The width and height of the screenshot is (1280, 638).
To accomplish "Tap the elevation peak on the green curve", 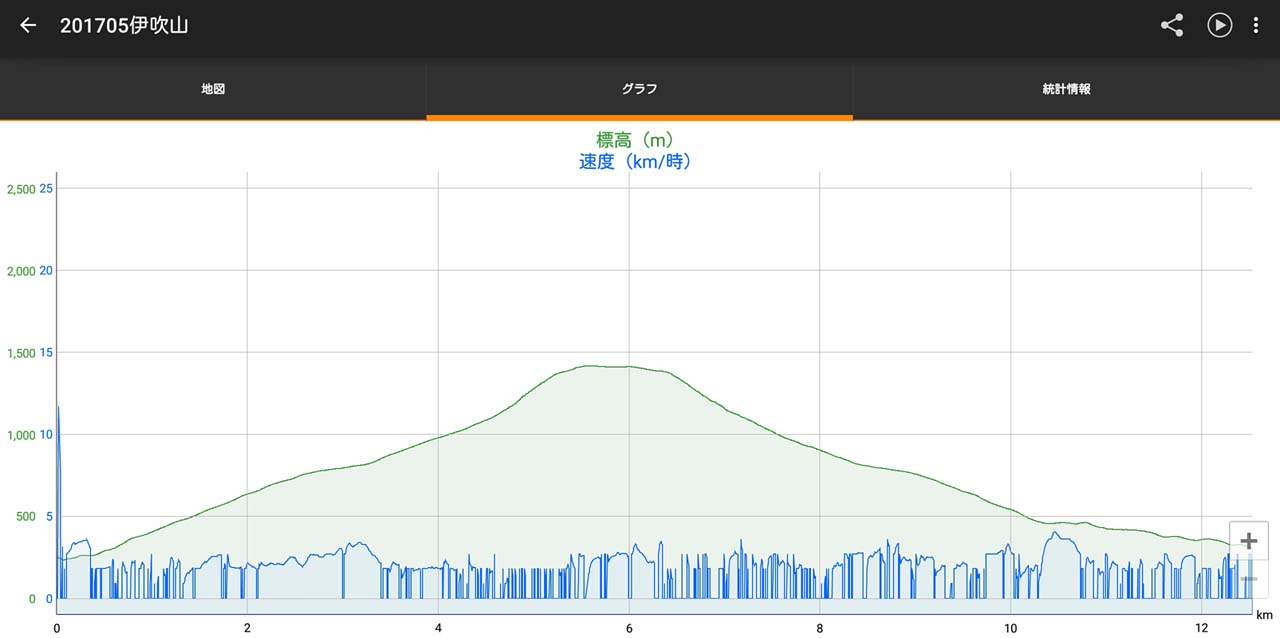I will [x=592, y=366].
